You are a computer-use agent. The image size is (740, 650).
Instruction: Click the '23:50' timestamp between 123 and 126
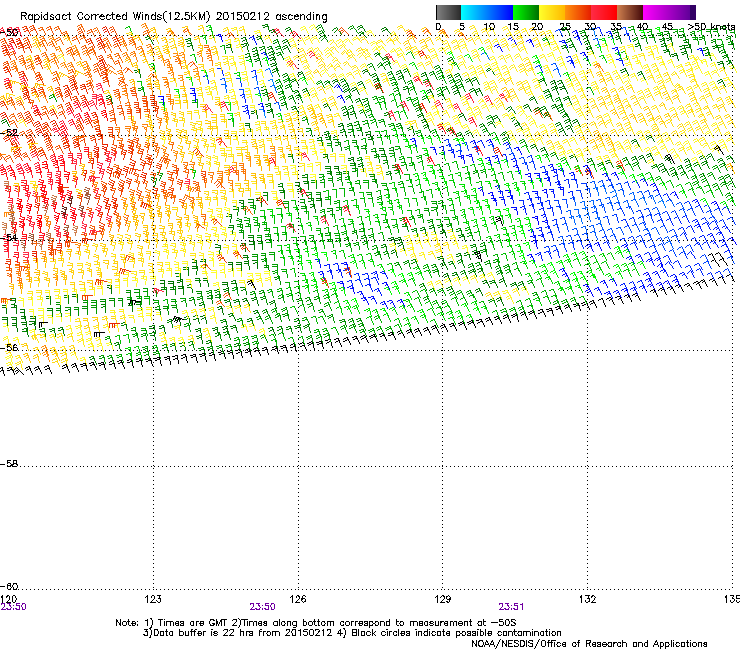tap(262, 607)
